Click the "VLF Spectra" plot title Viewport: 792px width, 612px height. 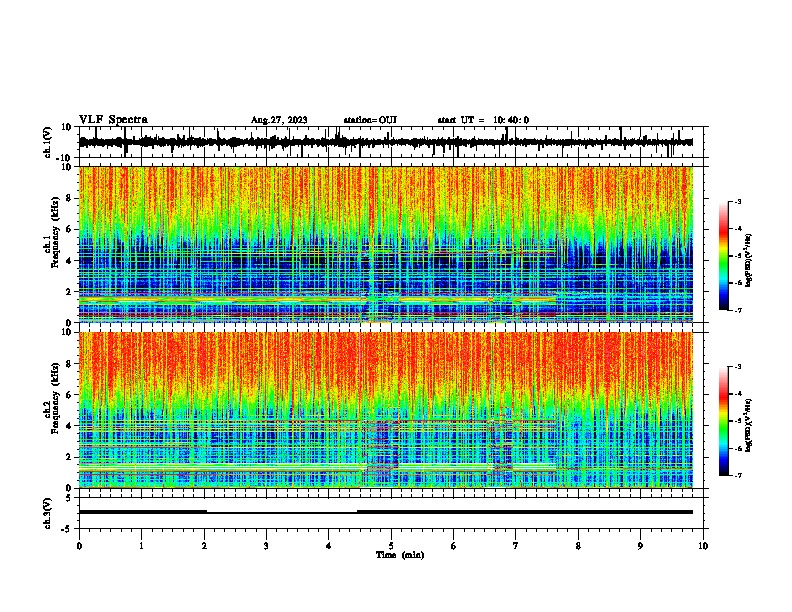113,120
